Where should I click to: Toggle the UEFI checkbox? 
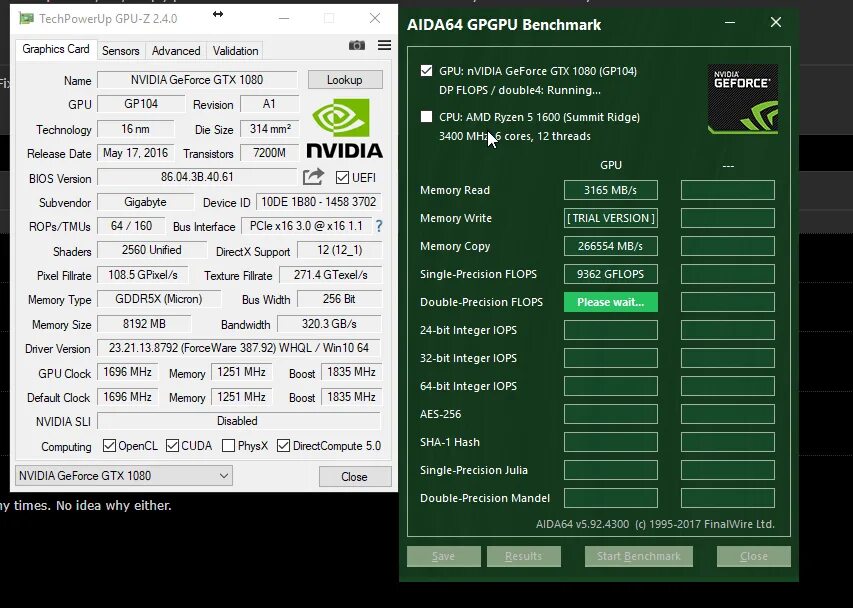click(x=342, y=178)
